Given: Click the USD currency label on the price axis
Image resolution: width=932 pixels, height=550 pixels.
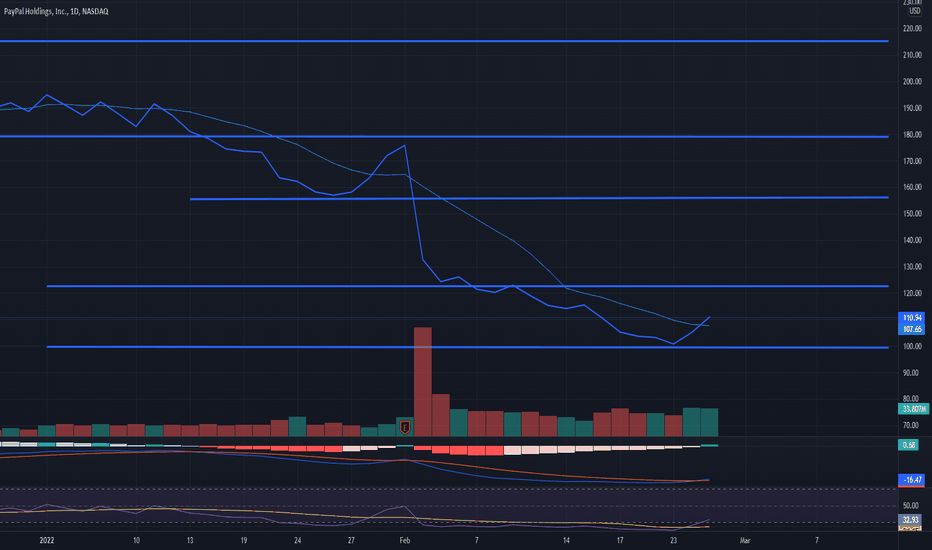Looking at the screenshot, I should (x=914, y=11).
